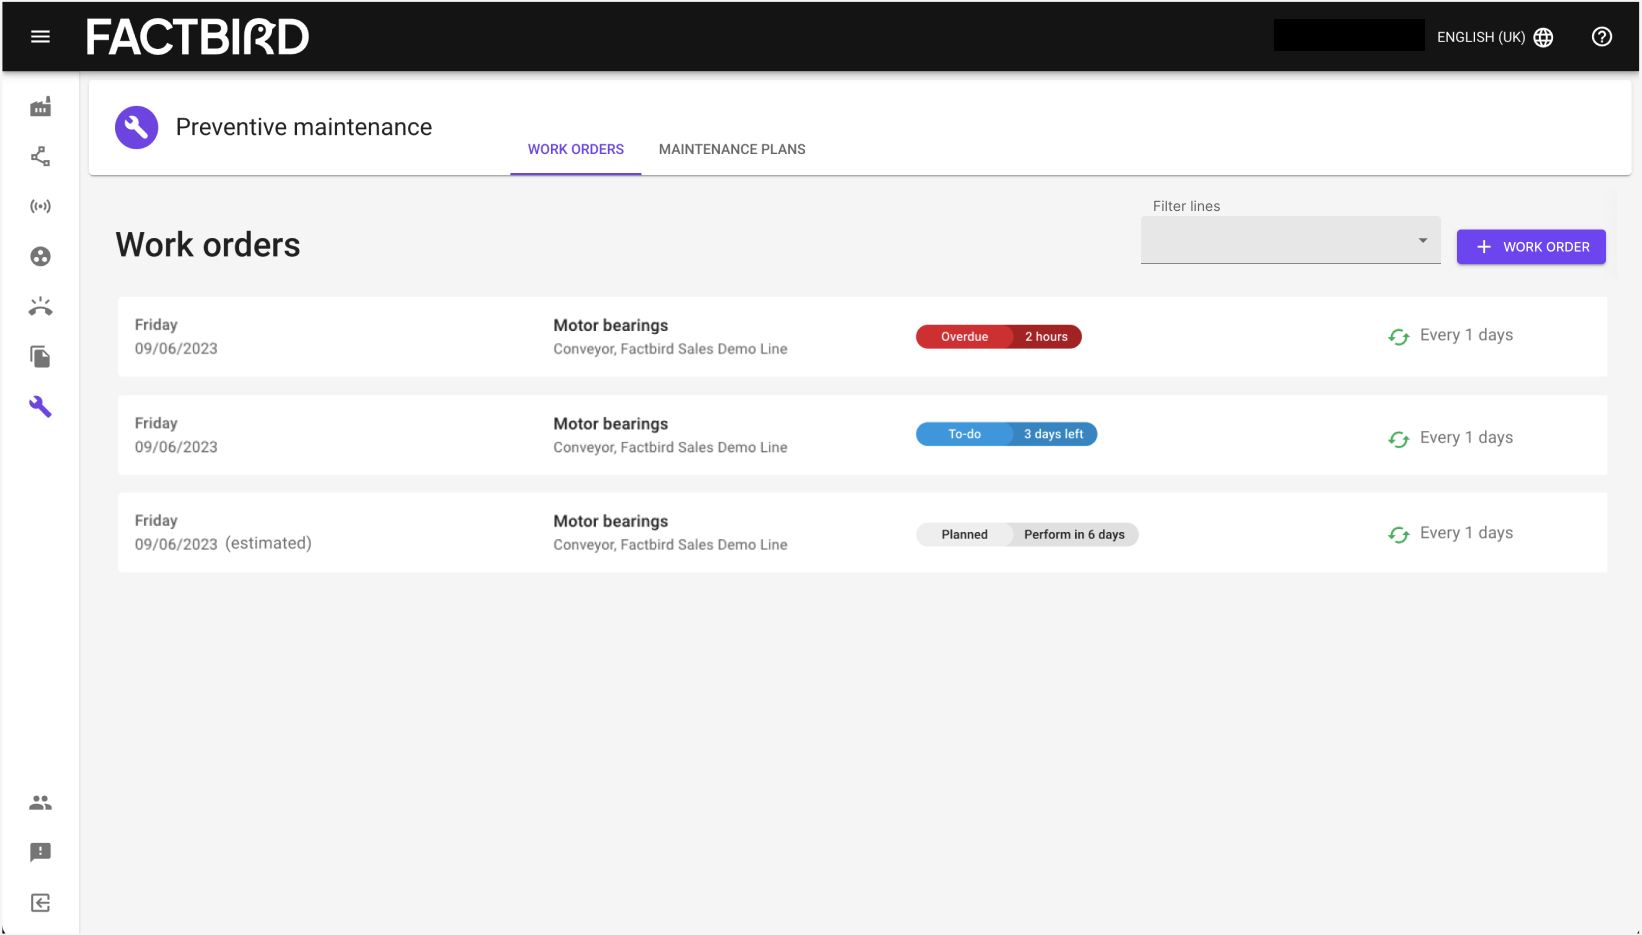
Task: Open the documents/reports sidebar icon
Action: 40,357
